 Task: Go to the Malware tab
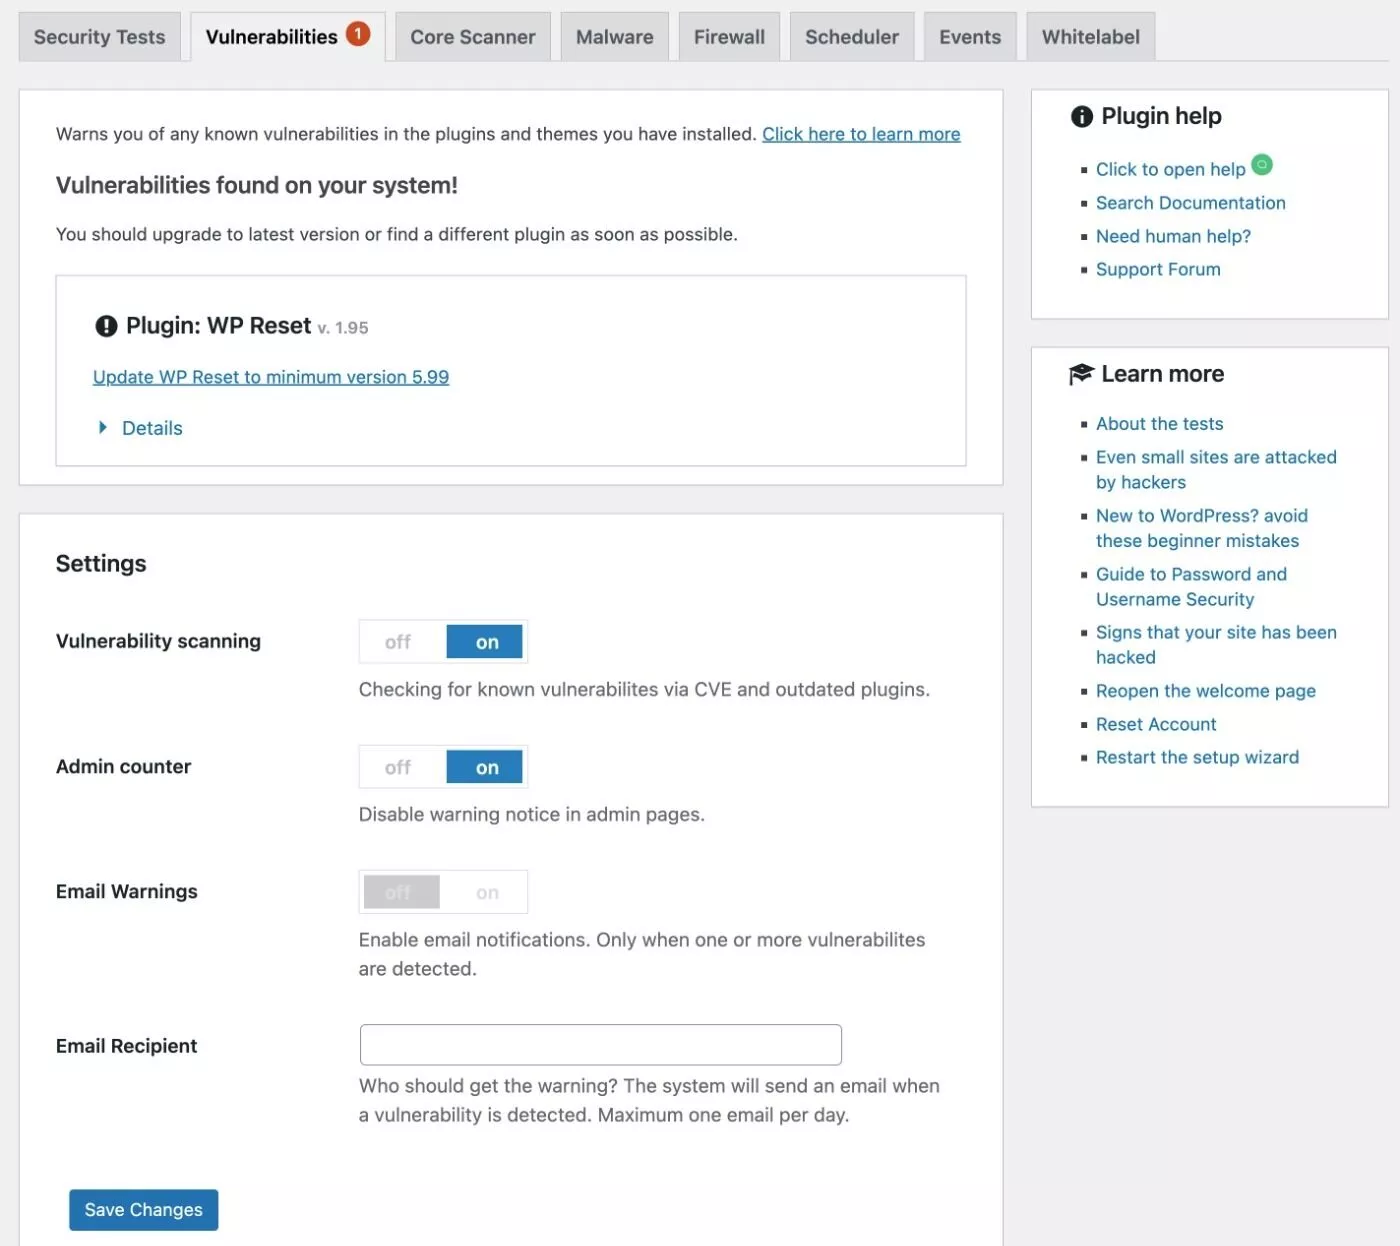614,37
